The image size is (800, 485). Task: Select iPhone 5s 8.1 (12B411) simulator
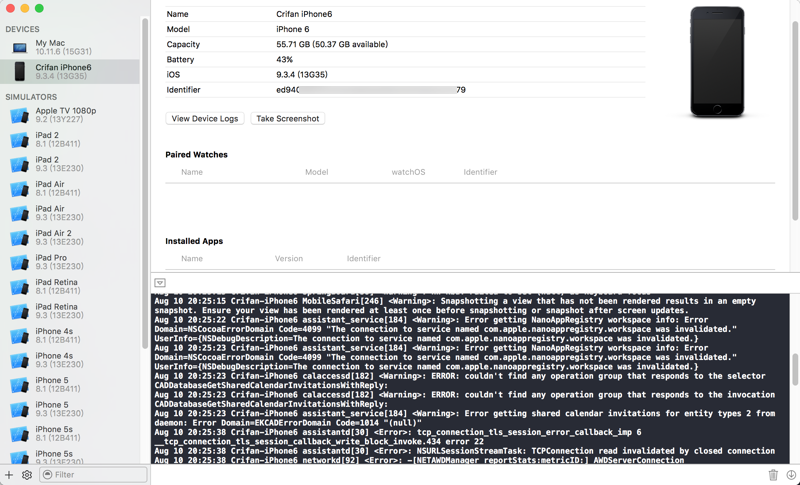pos(69,433)
